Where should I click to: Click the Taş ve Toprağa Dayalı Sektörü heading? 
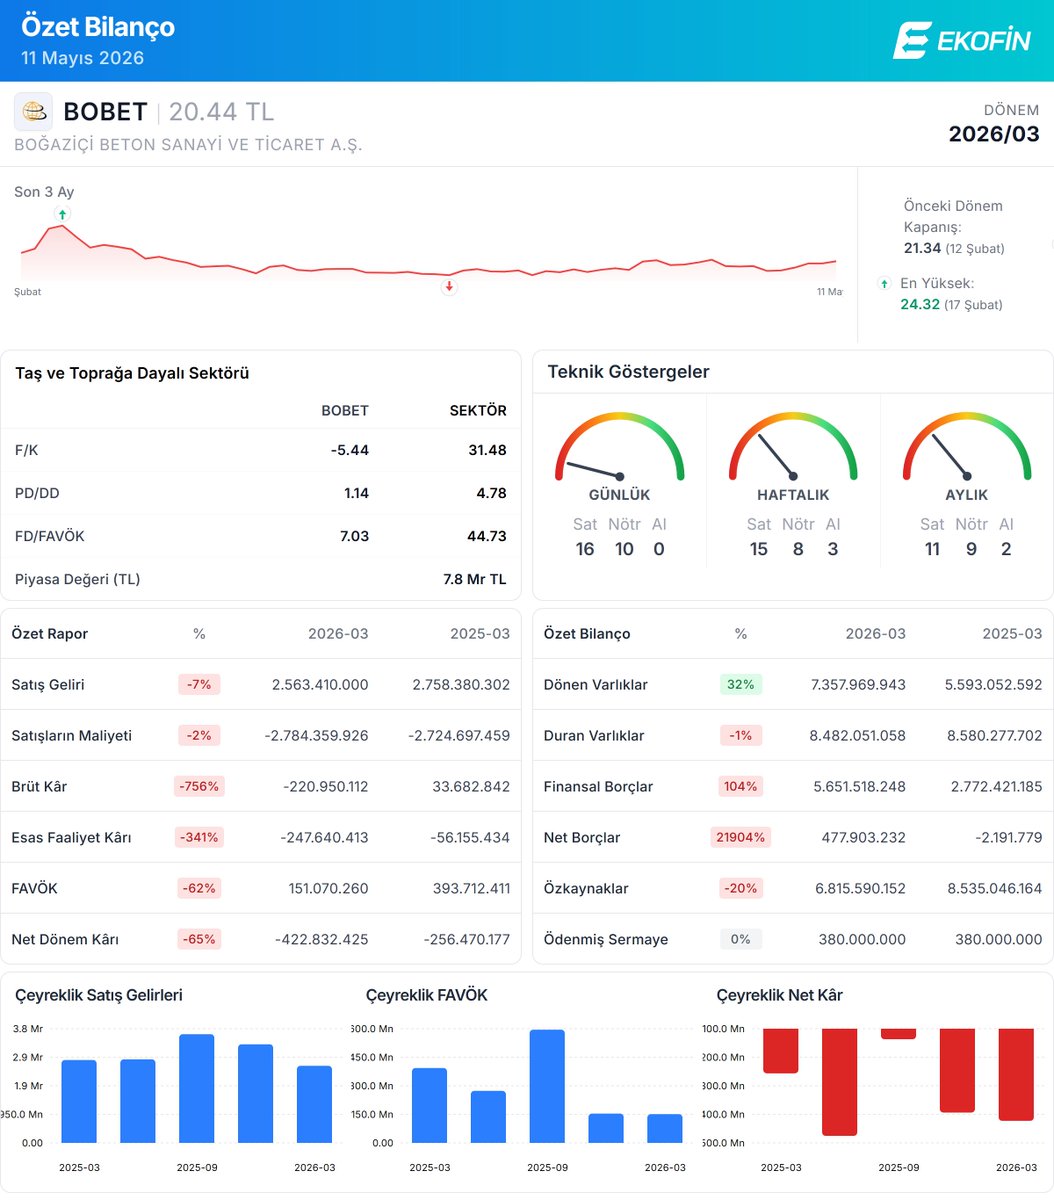click(x=132, y=373)
